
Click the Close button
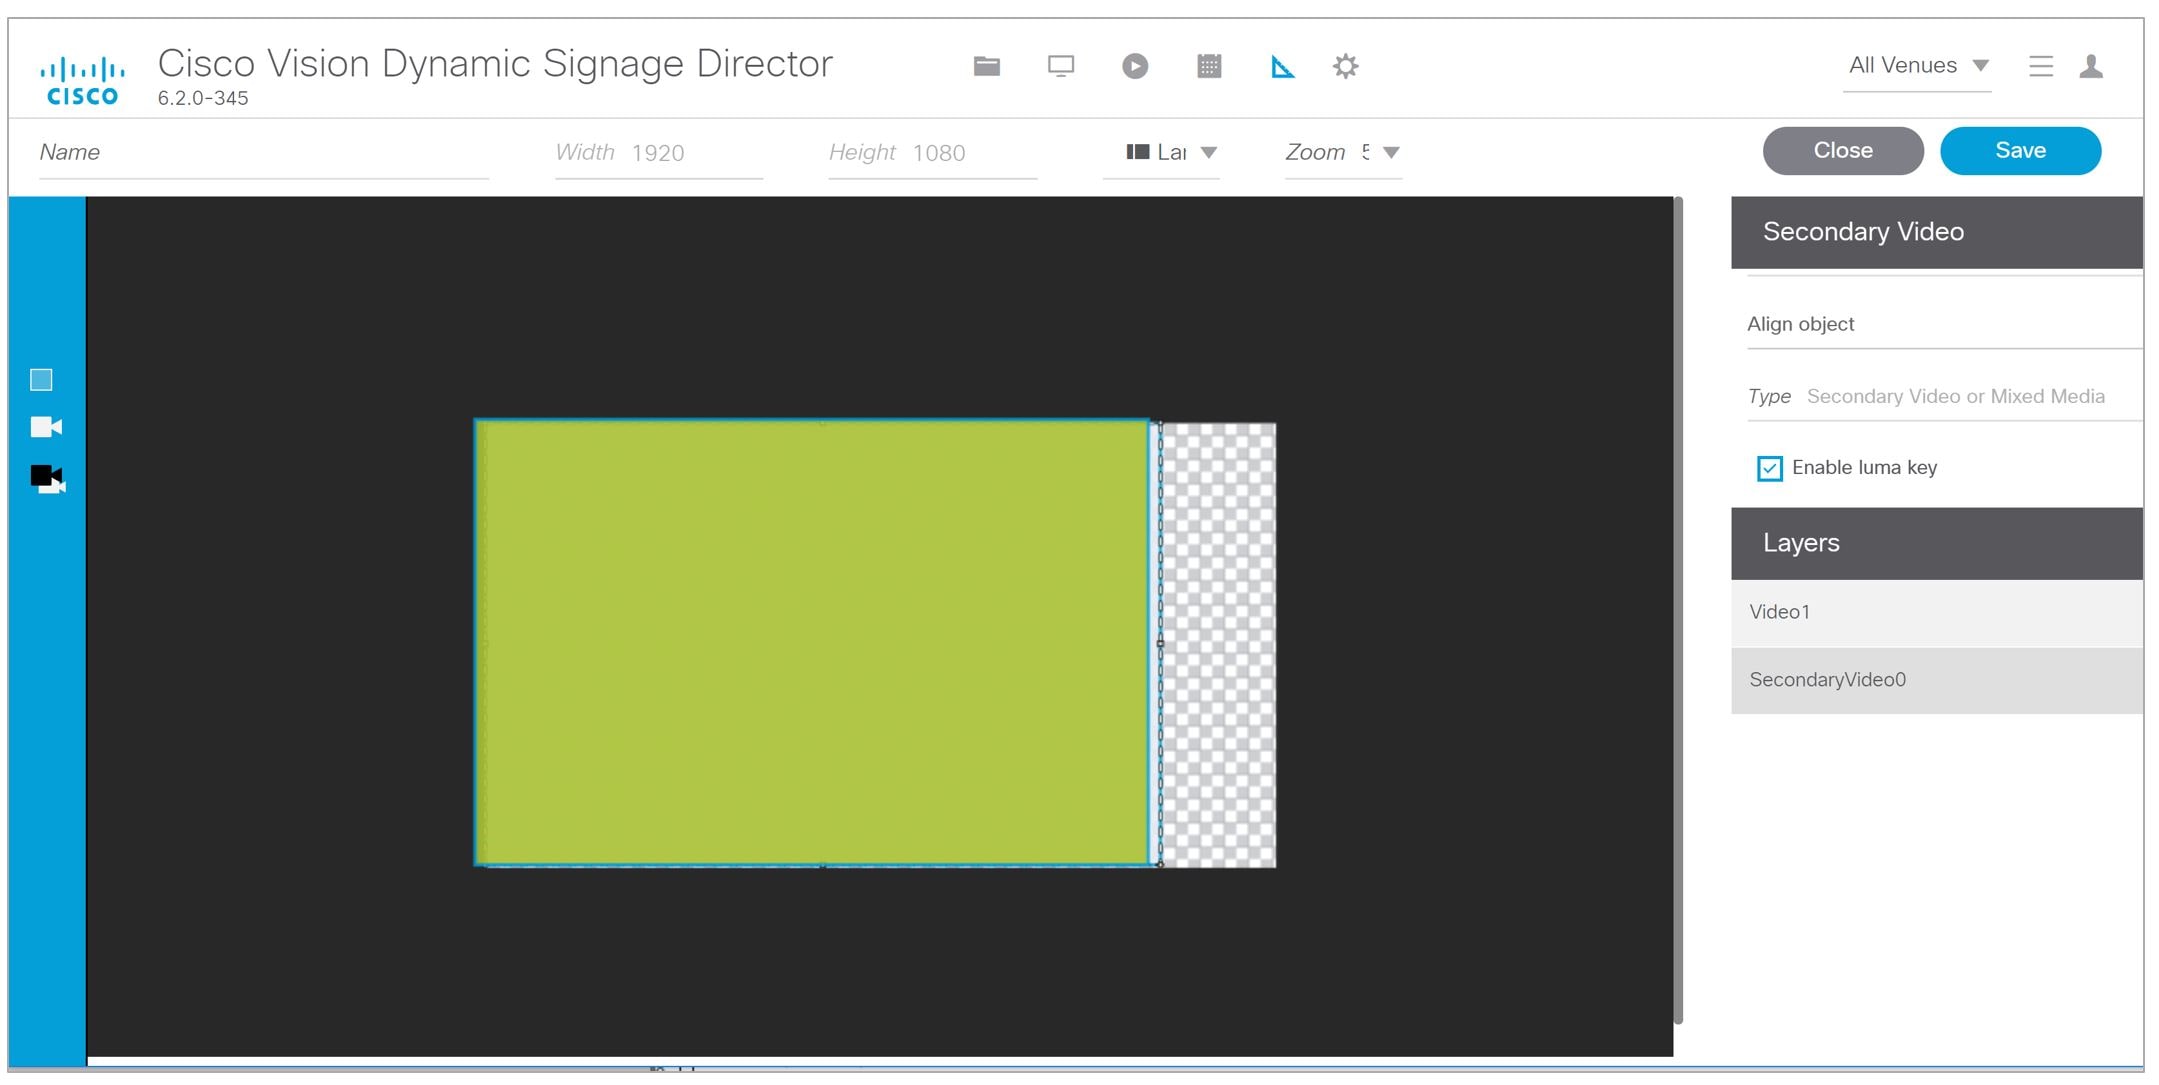point(1842,150)
